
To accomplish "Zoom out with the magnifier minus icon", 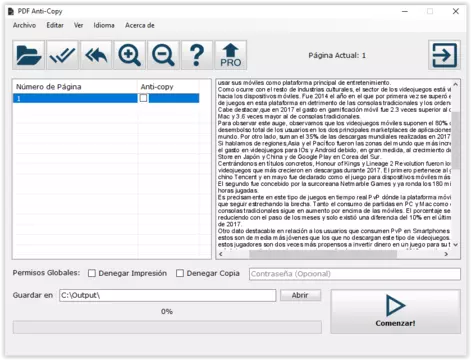I will [163, 55].
